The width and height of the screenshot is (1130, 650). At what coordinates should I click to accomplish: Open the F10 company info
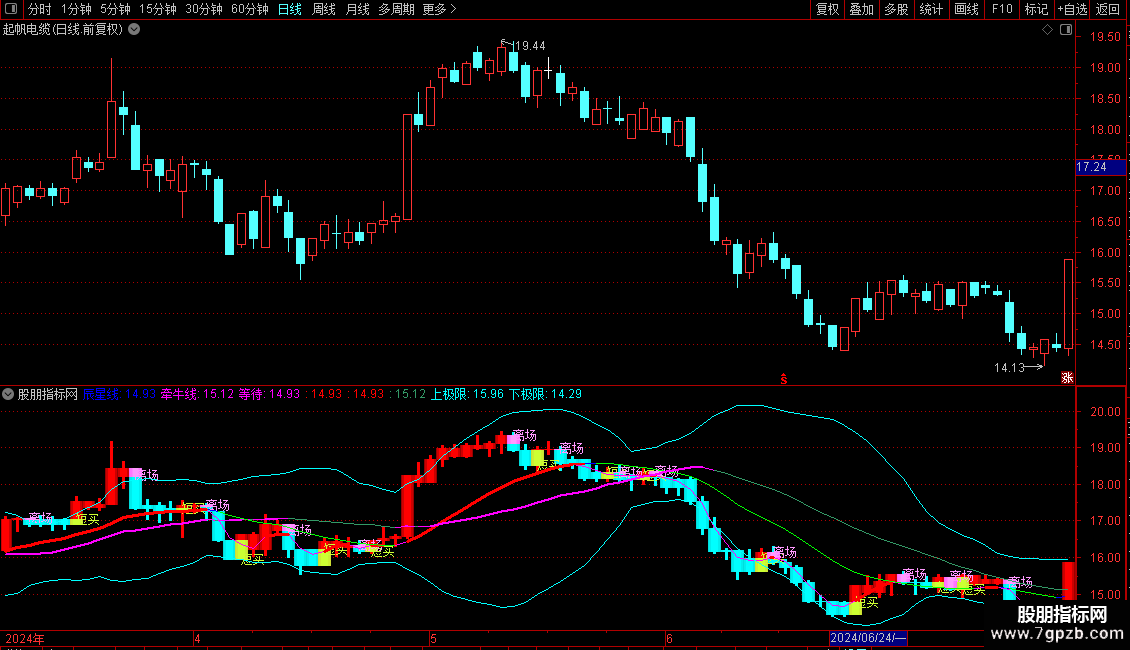pyautogui.click(x=1002, y=9)
